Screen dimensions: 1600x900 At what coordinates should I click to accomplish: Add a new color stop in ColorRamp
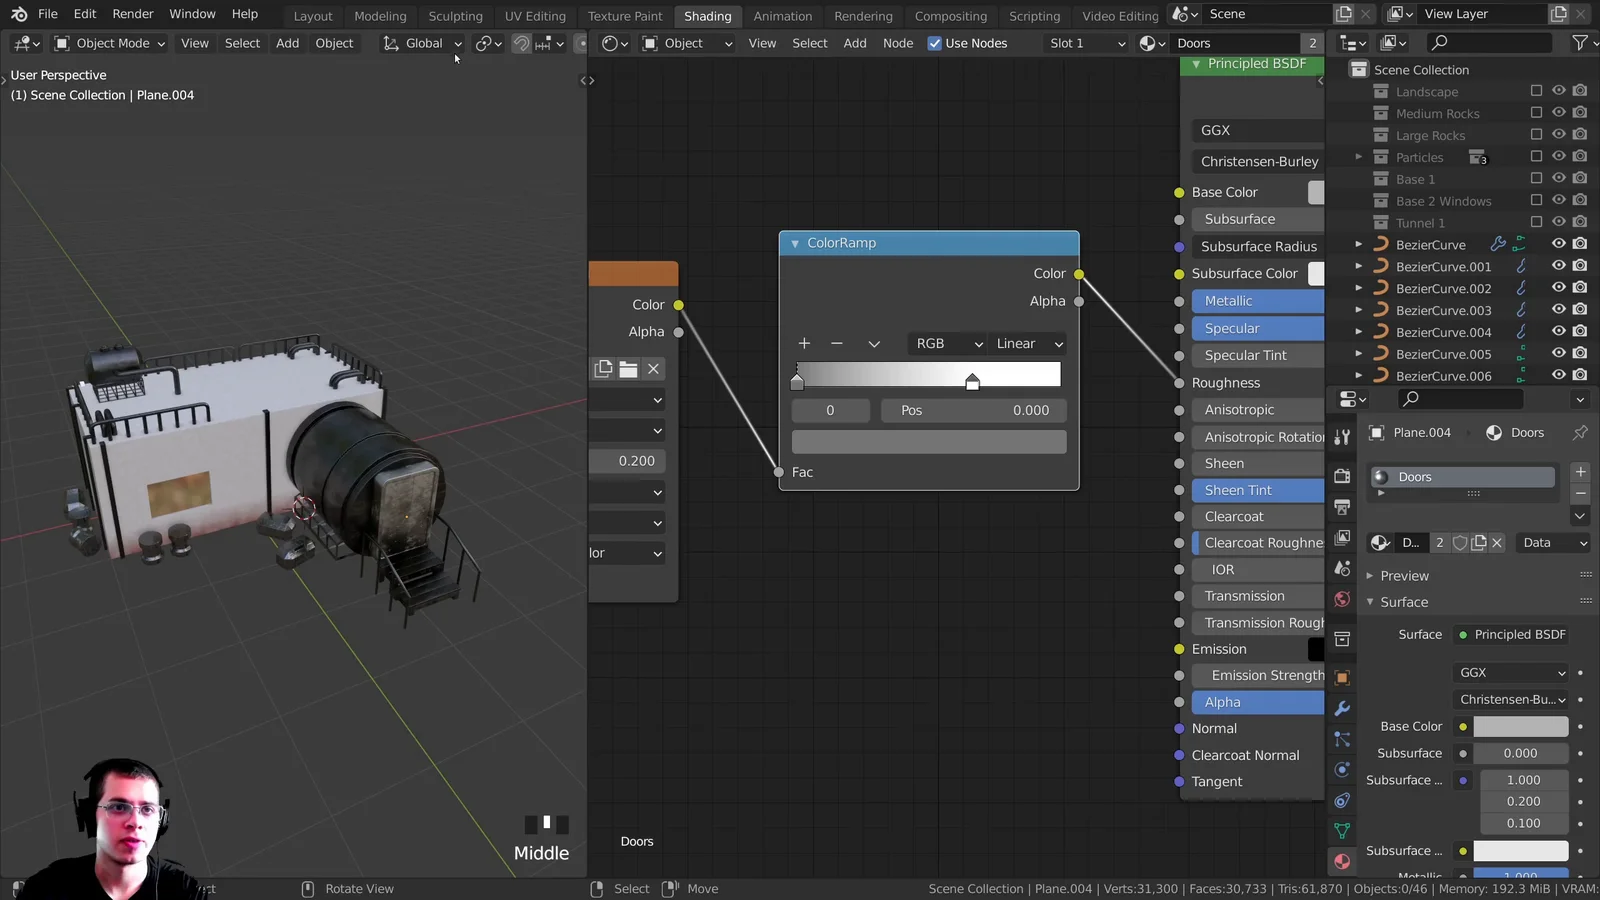tap(804, 343)
